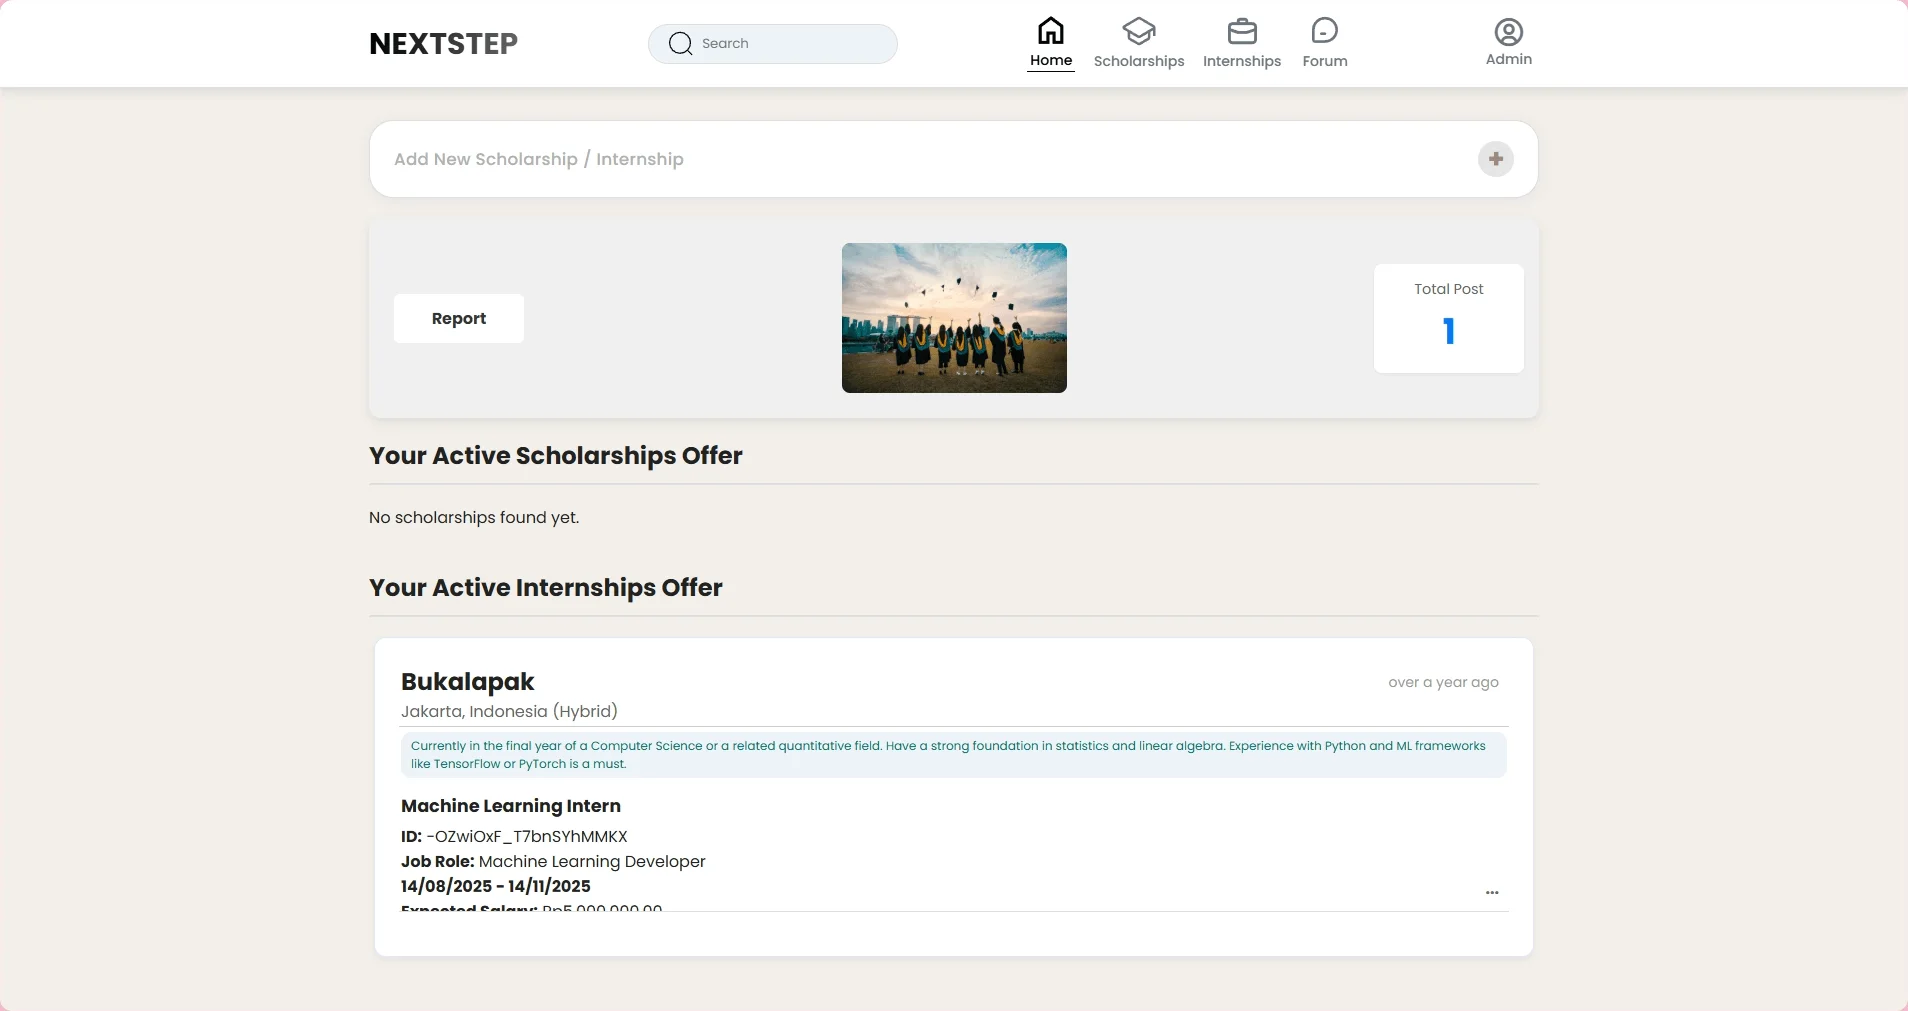
Task: Select the Internships navigation label
Action: [1242, 61]
